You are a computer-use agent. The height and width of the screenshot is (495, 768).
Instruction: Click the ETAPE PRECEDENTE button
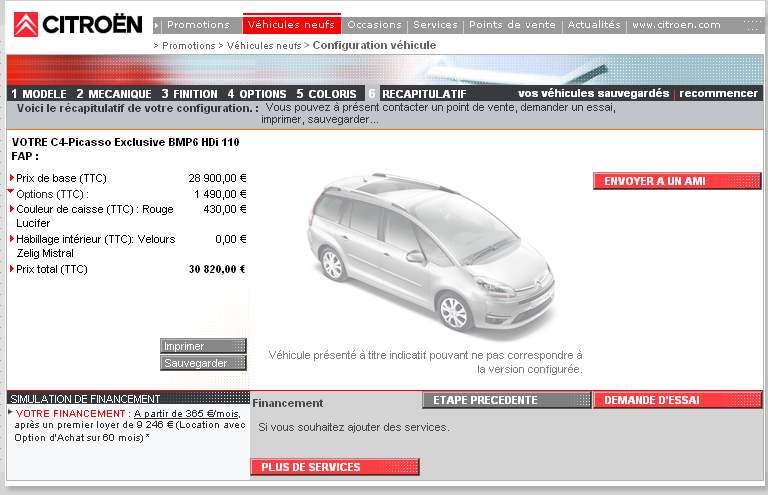click(507, 400)
